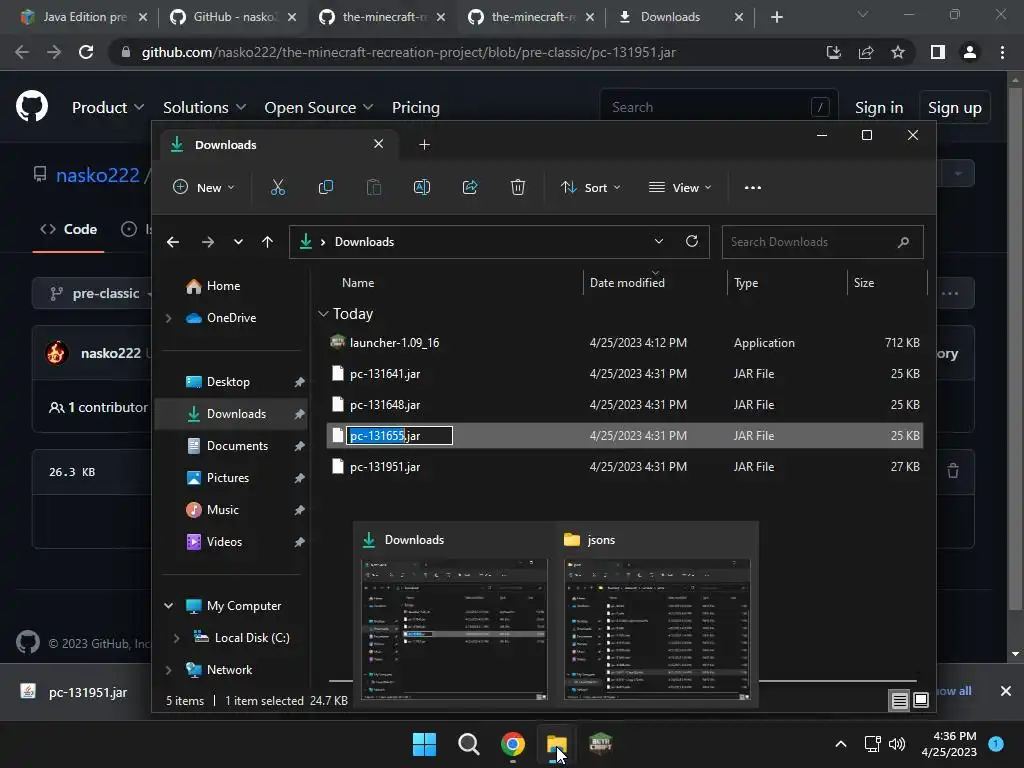Image resolution: width=1024 pixels, height=768 pixels.
Task: Go back in File Explorer navigation
Action: [172, 242]
